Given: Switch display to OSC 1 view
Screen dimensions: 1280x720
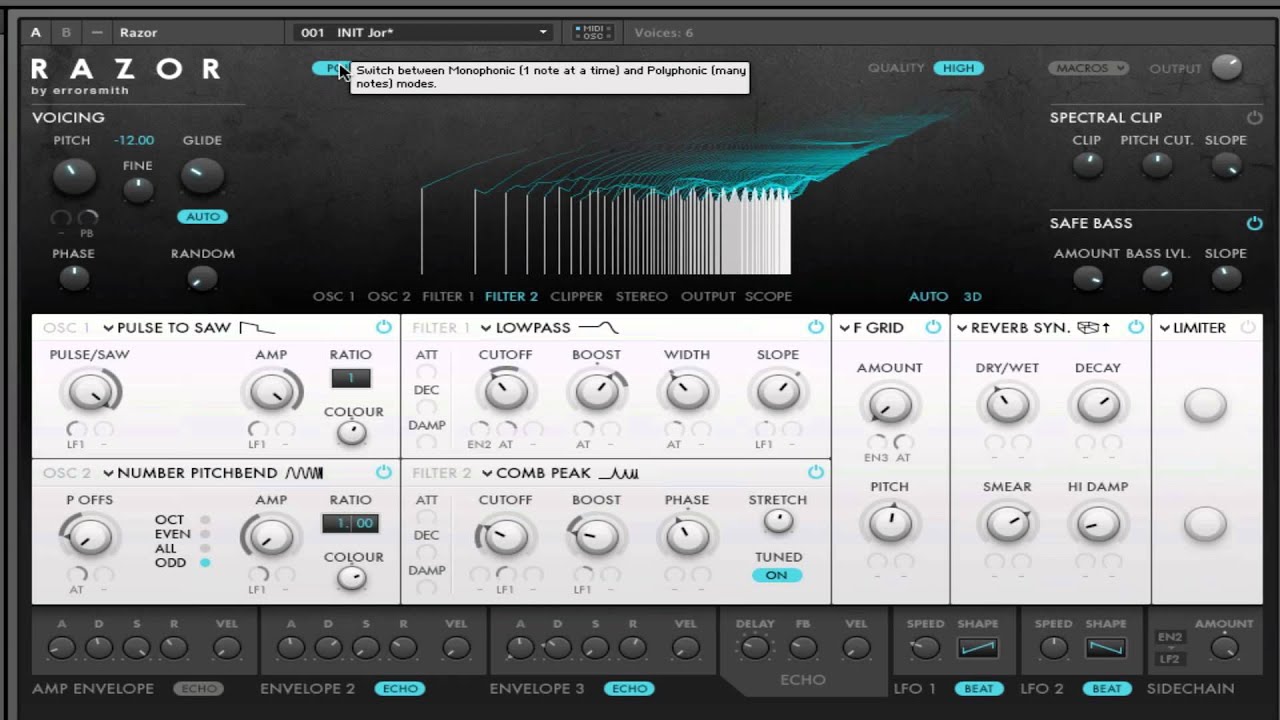Looking at the screenshot, I should 333,296.
